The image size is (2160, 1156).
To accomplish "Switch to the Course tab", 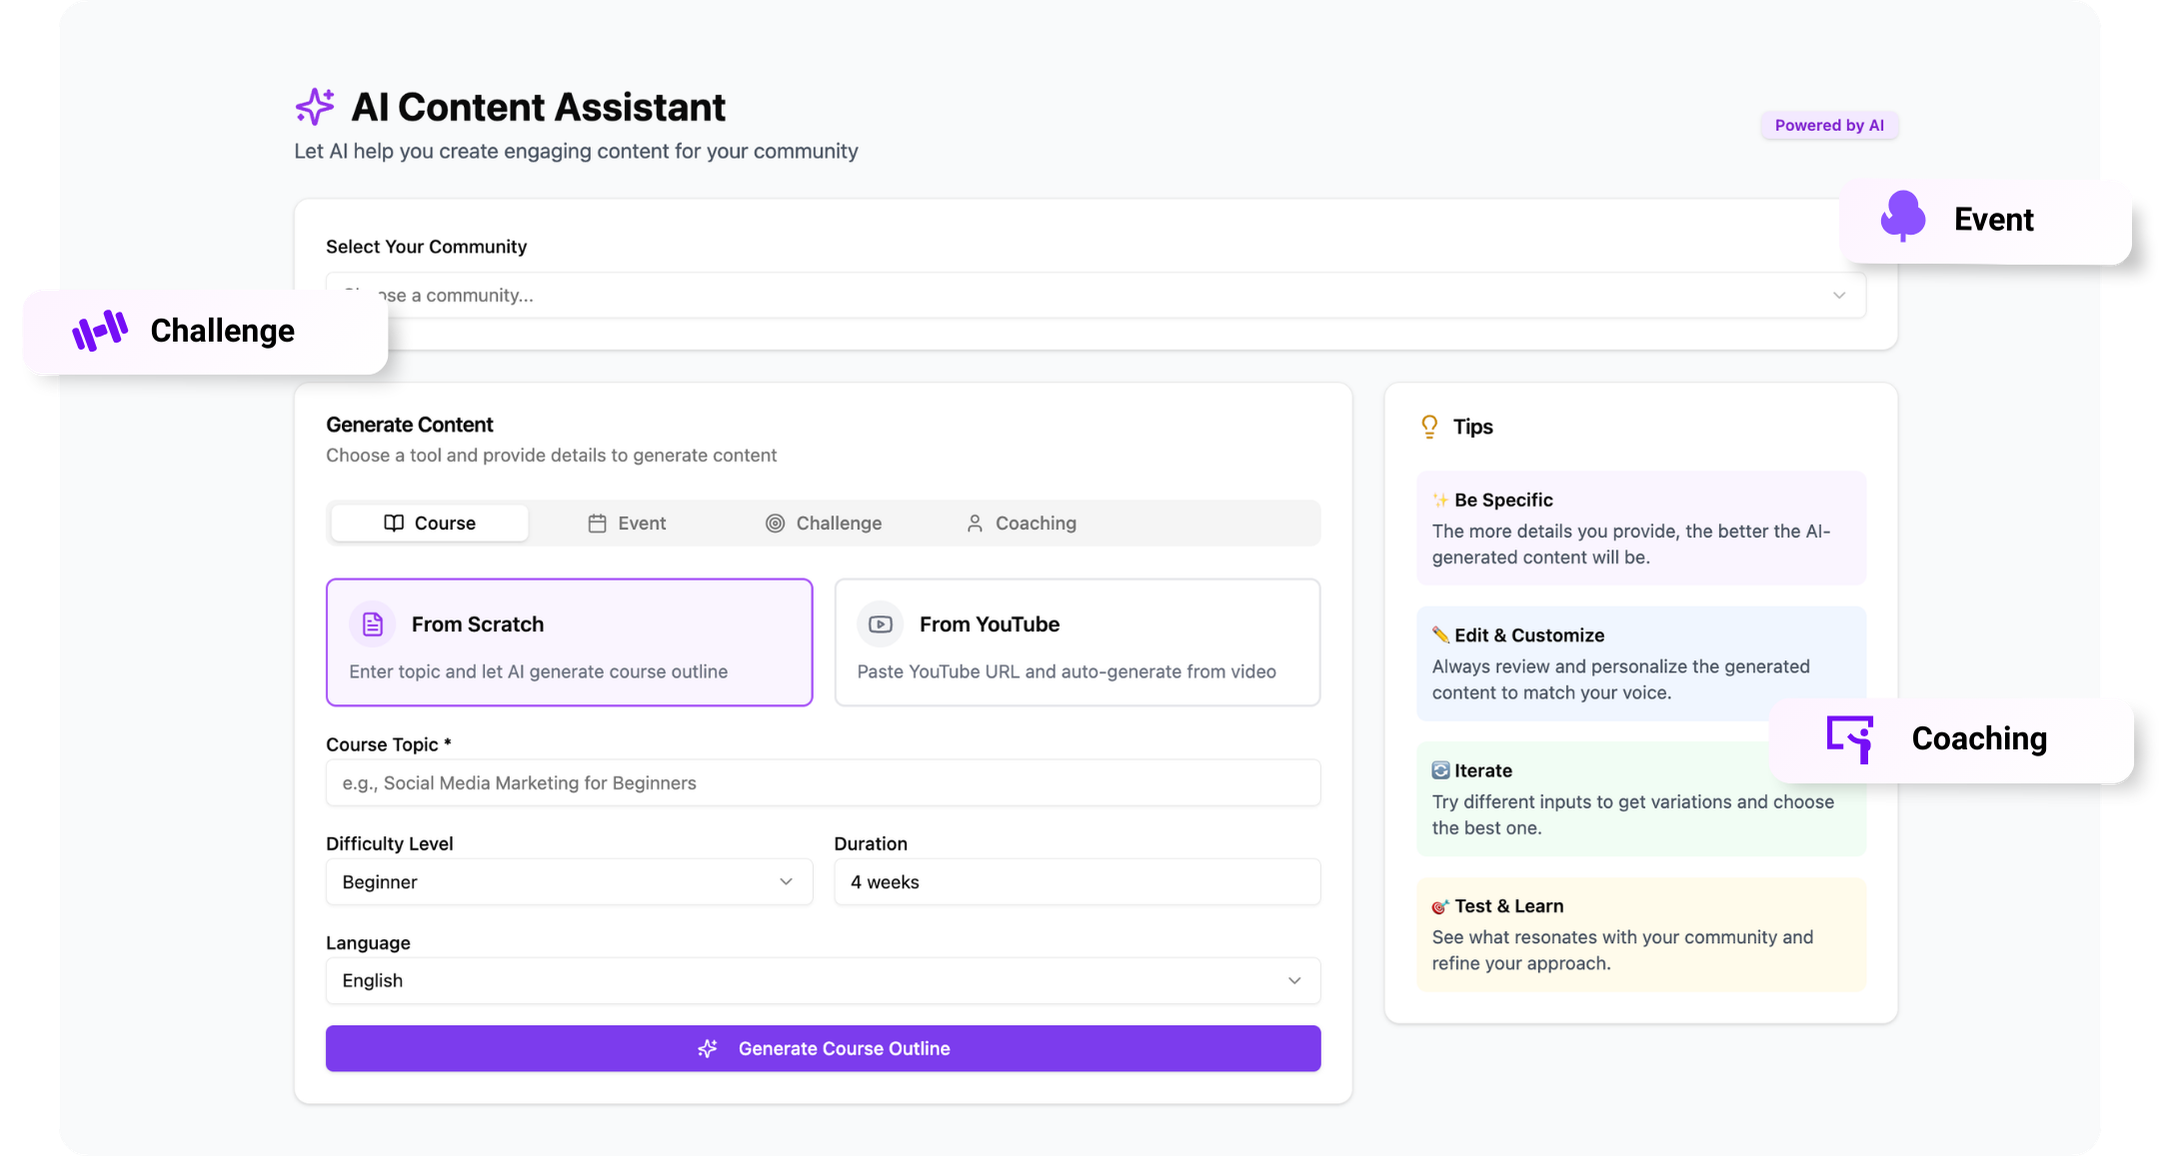I will pyautogui.click(x=430, y=523).
